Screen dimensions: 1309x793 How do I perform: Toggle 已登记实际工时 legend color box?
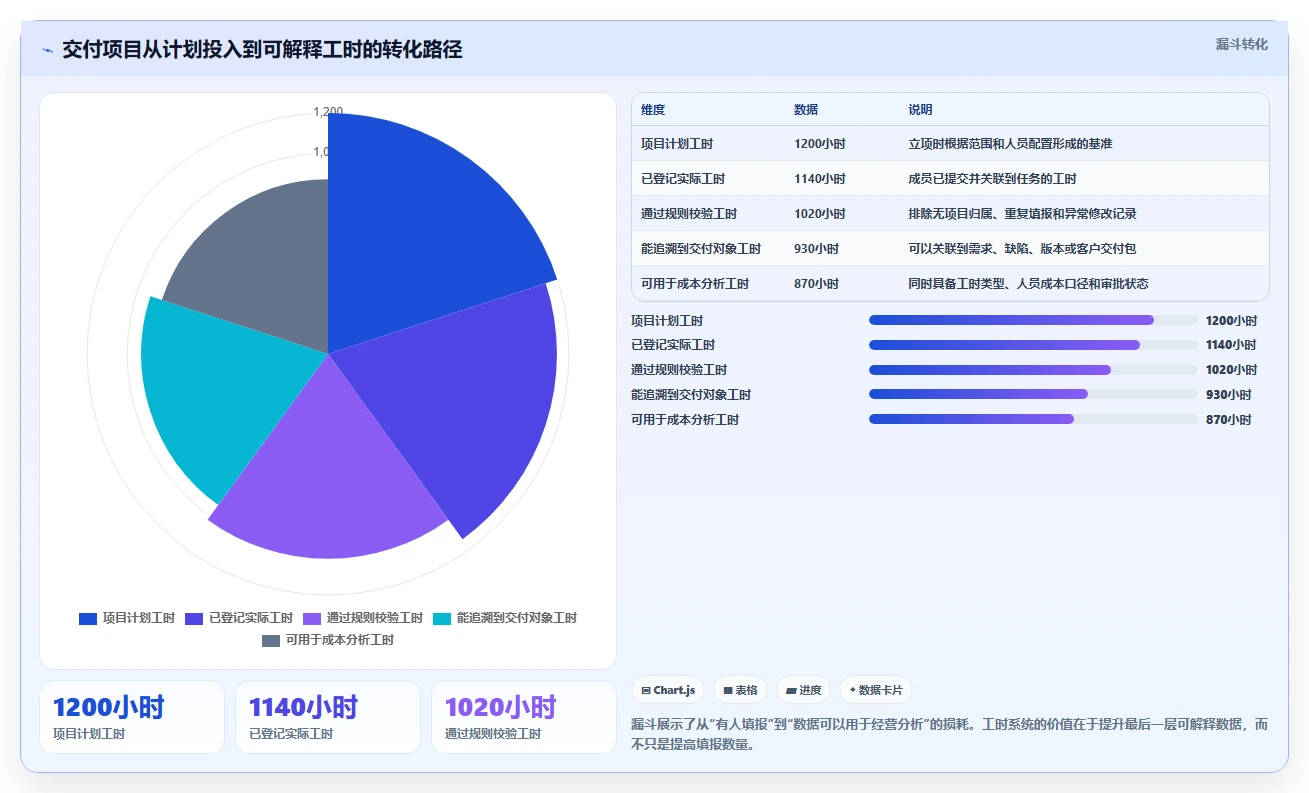194,618
